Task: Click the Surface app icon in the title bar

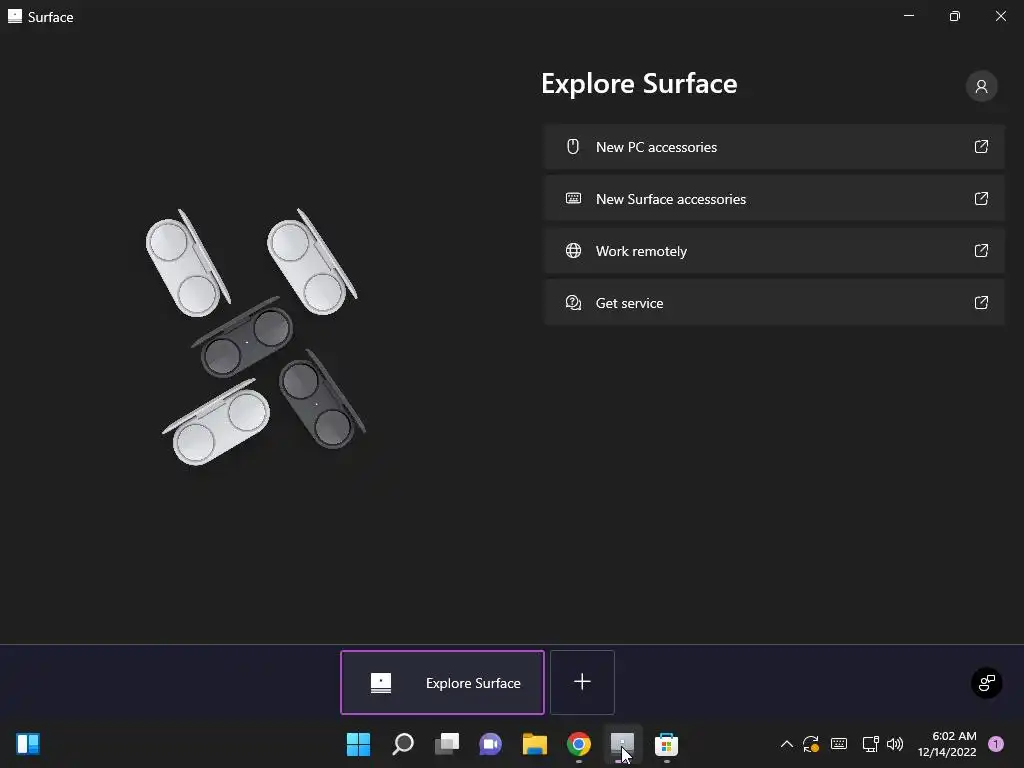Action: pyautogui.click(x=15, y=16)
